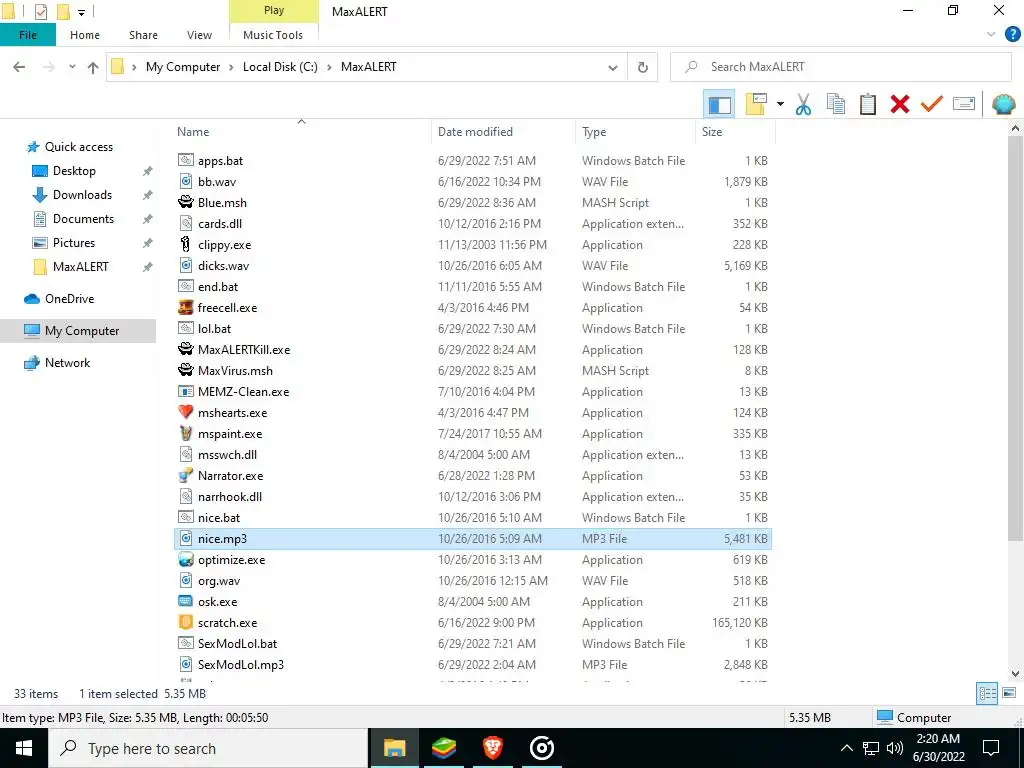Click the Copy icon in toolbar

pyautogui.click(x=836, y=104)
